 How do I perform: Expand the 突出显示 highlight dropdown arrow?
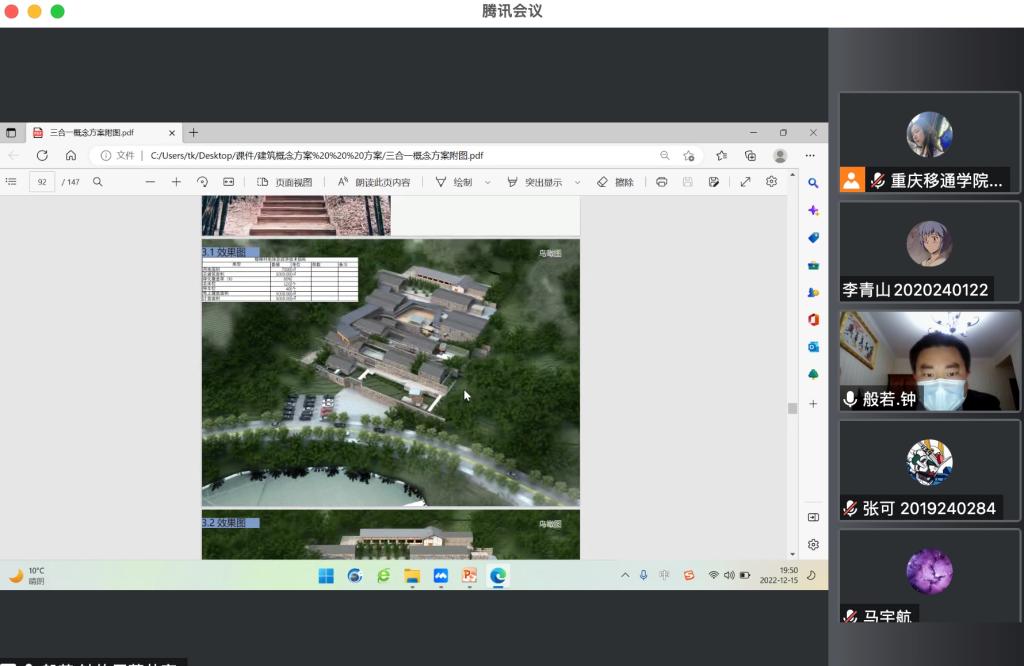click(x=578, y=182)
